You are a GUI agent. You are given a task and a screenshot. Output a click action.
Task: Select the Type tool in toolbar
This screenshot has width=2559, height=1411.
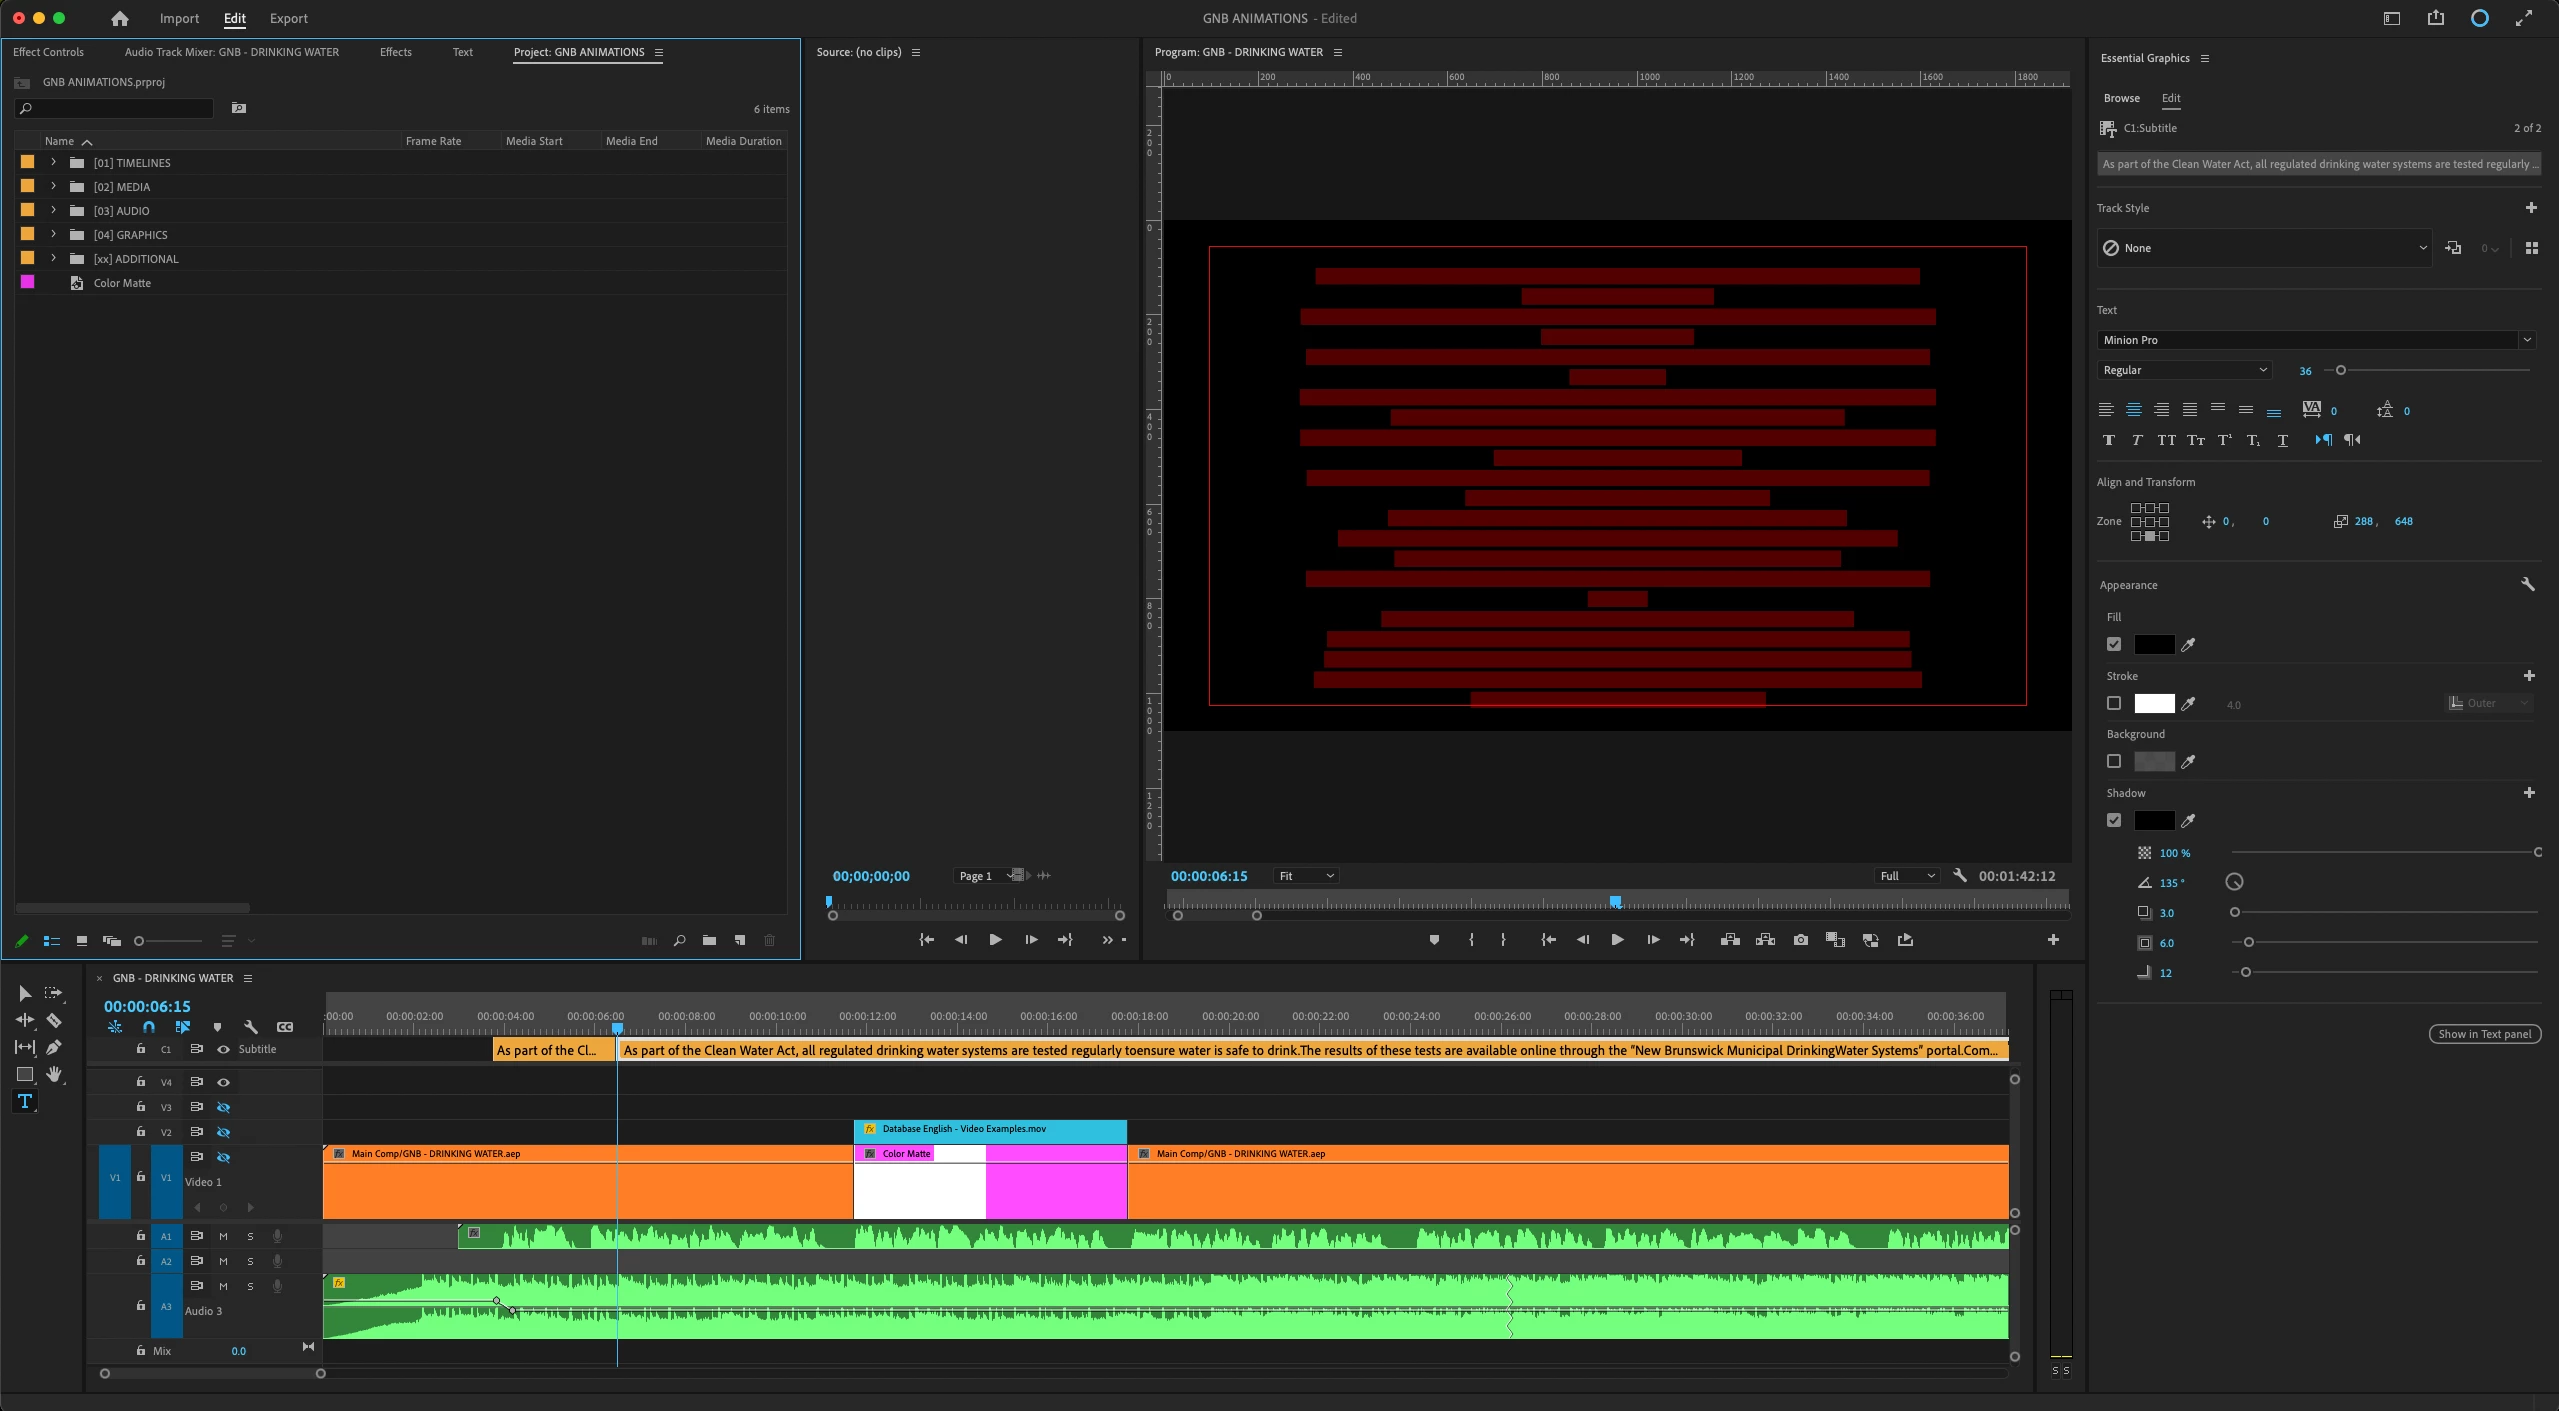tap(25, 1101)
